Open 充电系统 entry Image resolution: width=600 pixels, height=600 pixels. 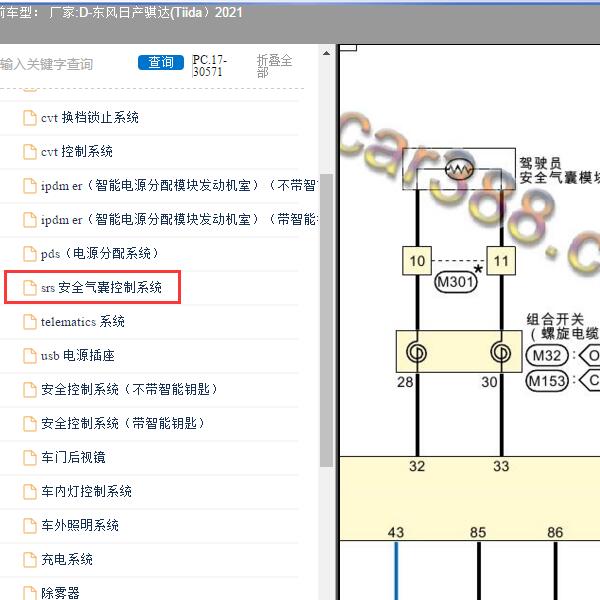tap(67, 559)
